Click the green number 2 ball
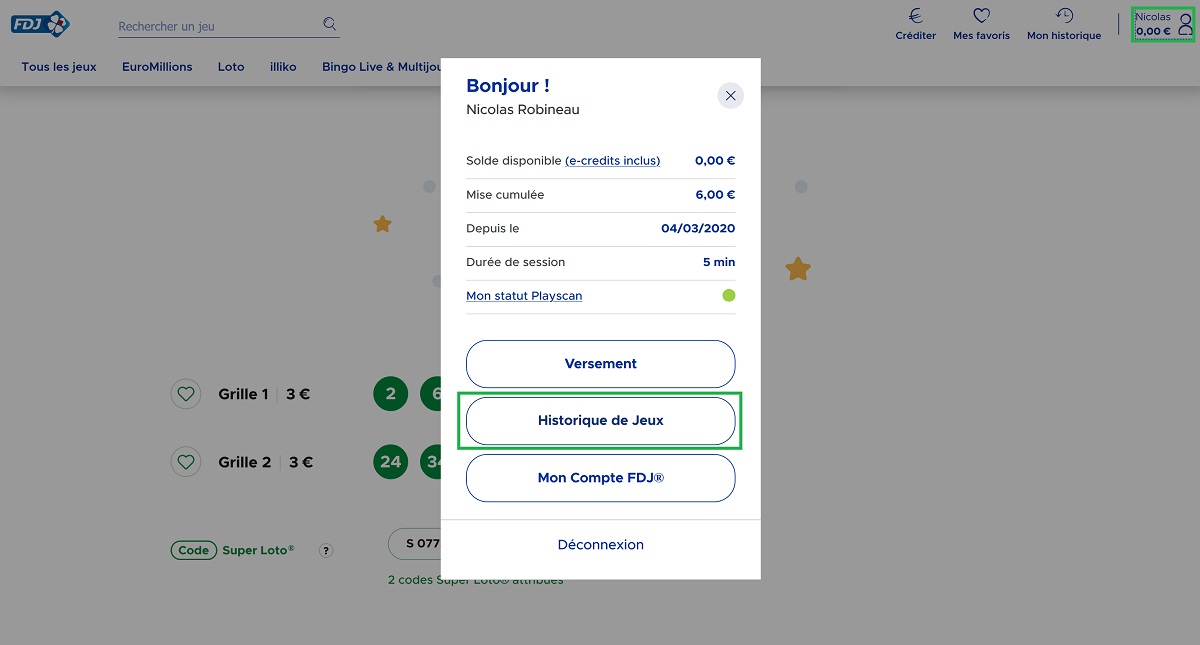The image size is (1200, 645). tap(391, 394)
